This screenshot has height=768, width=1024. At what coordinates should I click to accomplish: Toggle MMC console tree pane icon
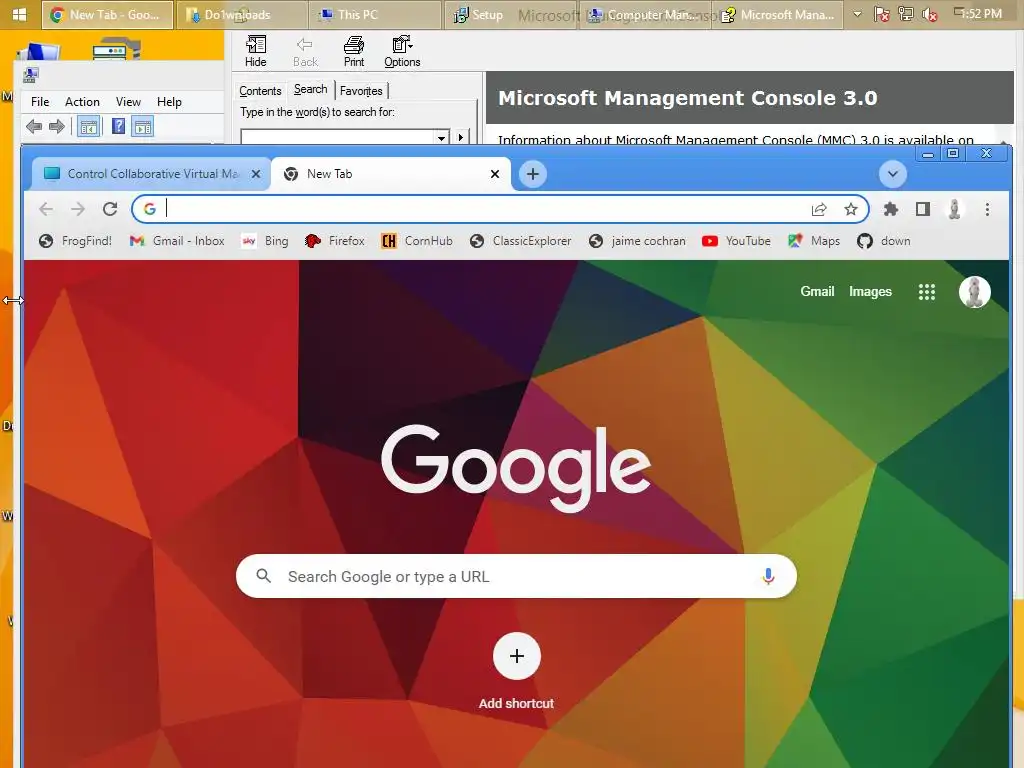tap(89, 127)
